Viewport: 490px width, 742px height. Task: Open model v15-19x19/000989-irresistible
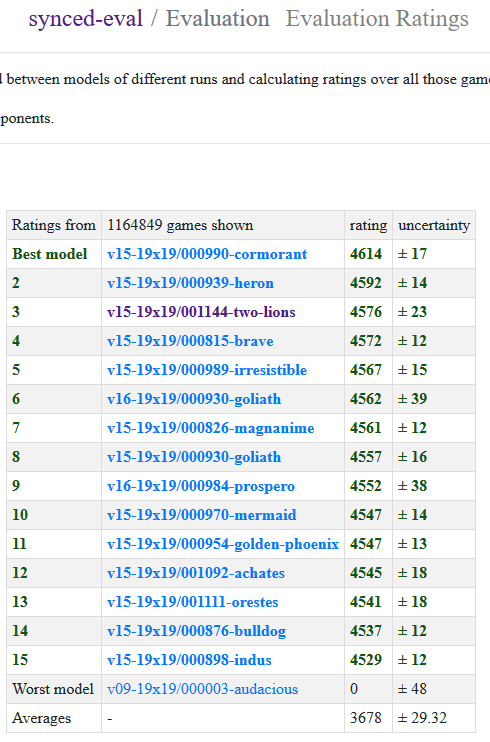(207, 370)
